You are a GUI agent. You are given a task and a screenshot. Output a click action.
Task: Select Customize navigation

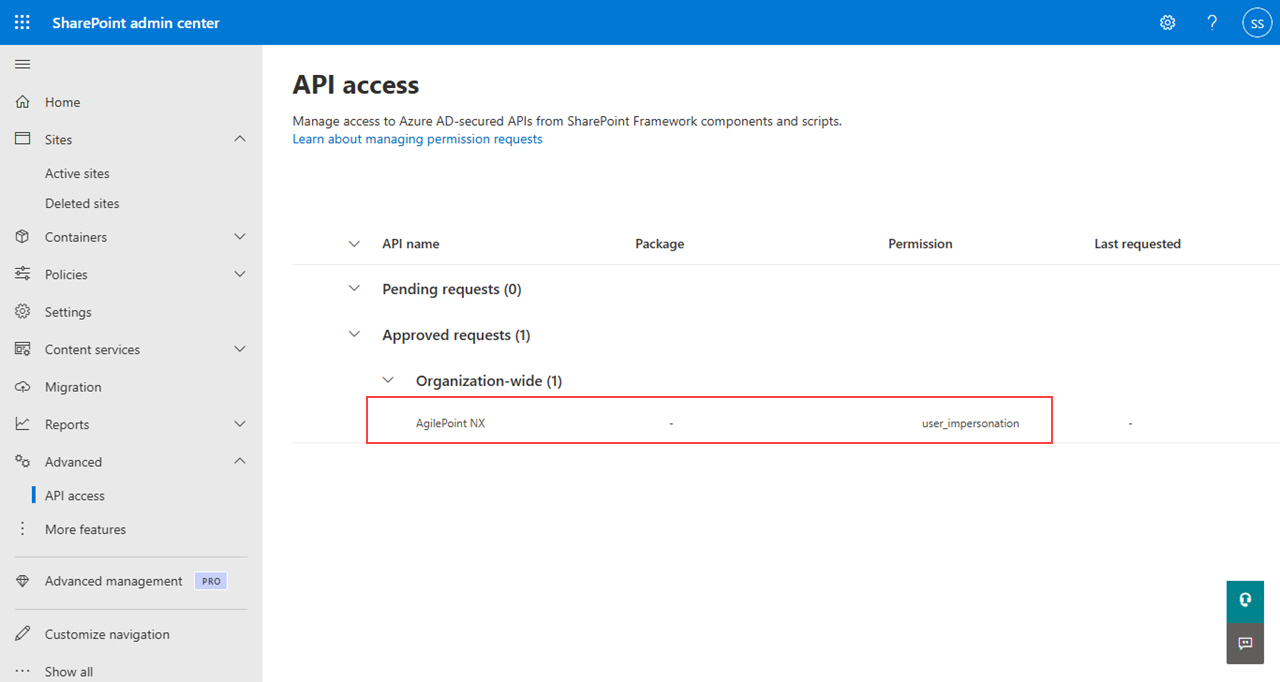(x=107, y=634)
